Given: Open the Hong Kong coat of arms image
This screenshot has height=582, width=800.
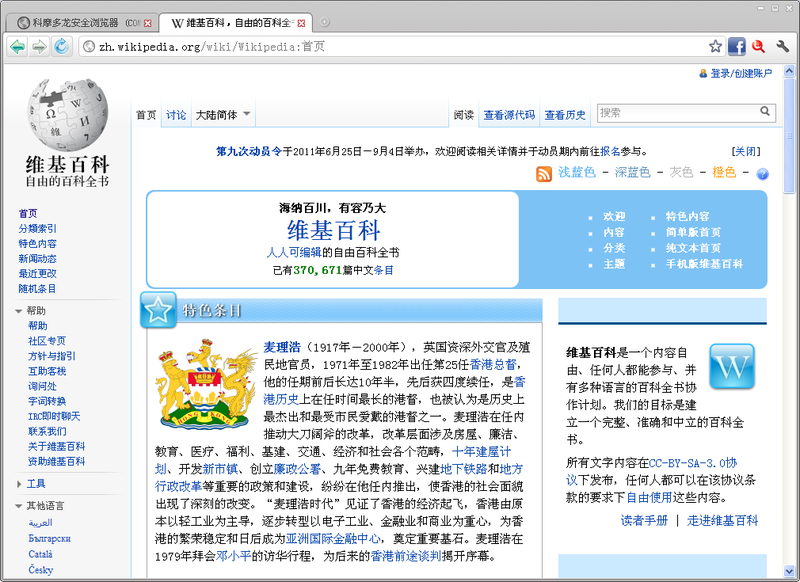Looking at the screenshot, I should 207,384.
